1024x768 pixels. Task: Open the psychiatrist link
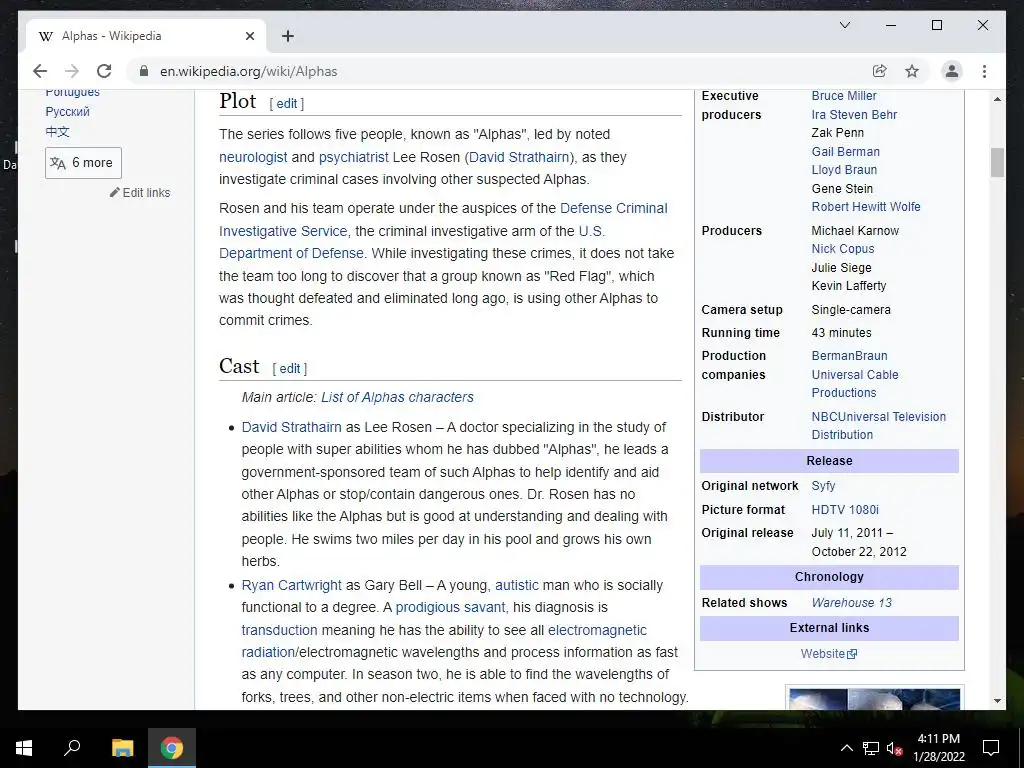[x=353, y=157]
